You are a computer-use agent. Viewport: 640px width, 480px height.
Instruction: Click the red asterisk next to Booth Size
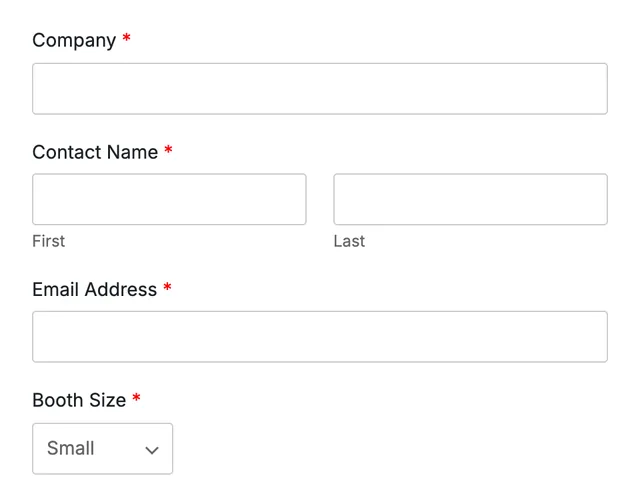pyautogui.click(x=136, y=398)
